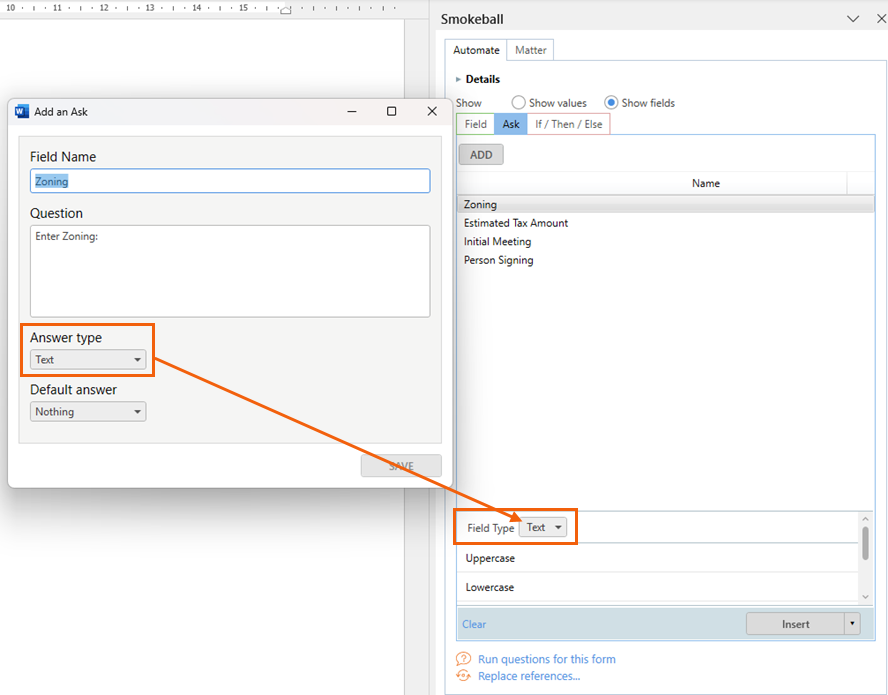Select Estimated Tax Amount in the list
Screen dimensions: 888x695
pyautogui.click(x=665, y=223)
